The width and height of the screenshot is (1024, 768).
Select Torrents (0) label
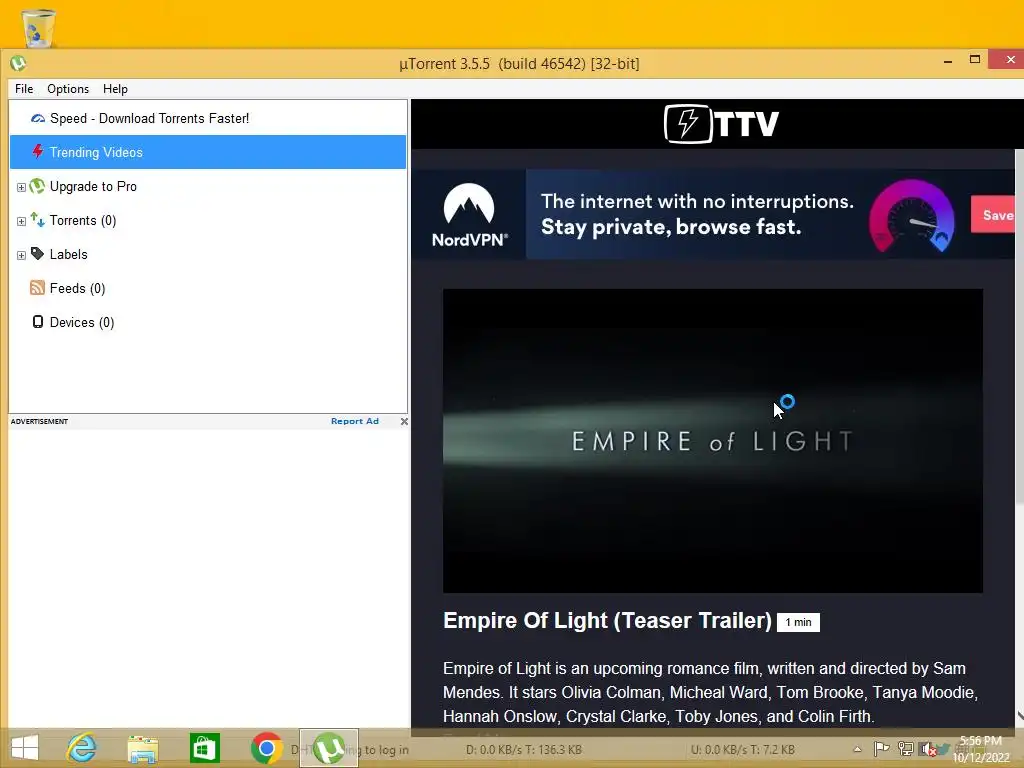[x=83, y=221]
